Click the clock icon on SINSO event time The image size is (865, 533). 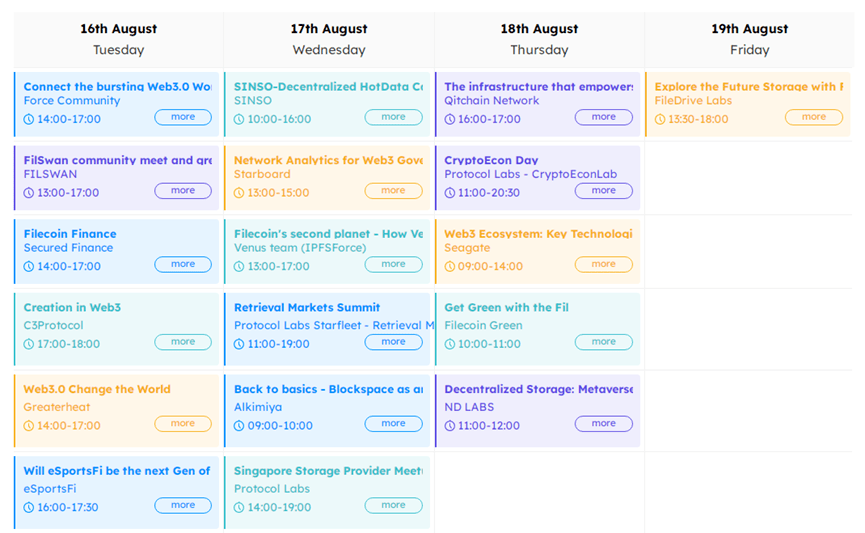(239, 119)
